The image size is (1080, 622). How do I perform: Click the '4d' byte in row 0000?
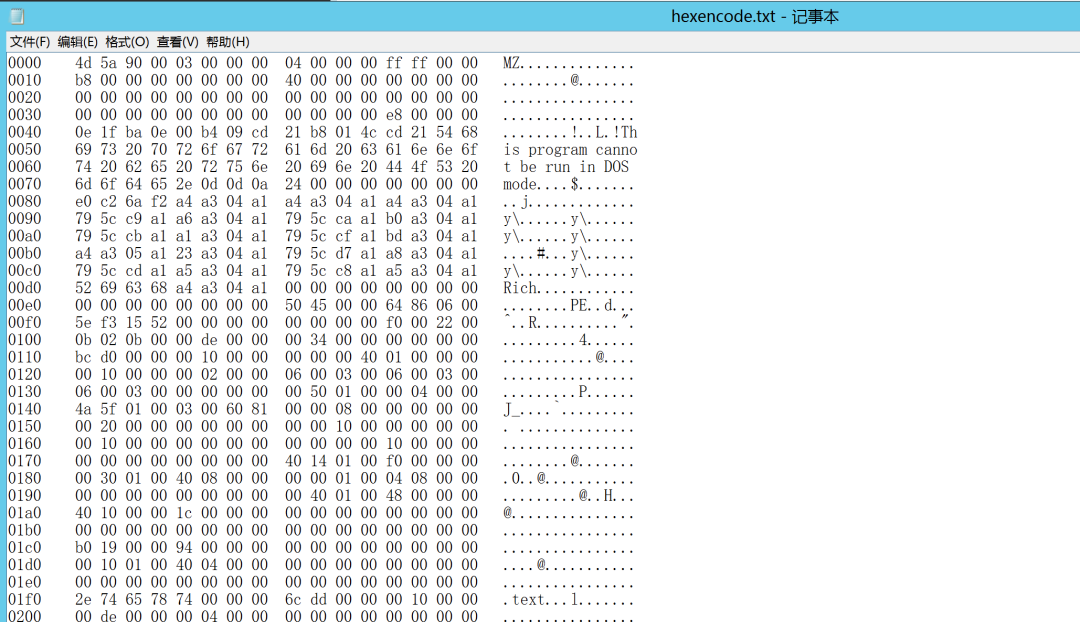click(x=83, y=63)
